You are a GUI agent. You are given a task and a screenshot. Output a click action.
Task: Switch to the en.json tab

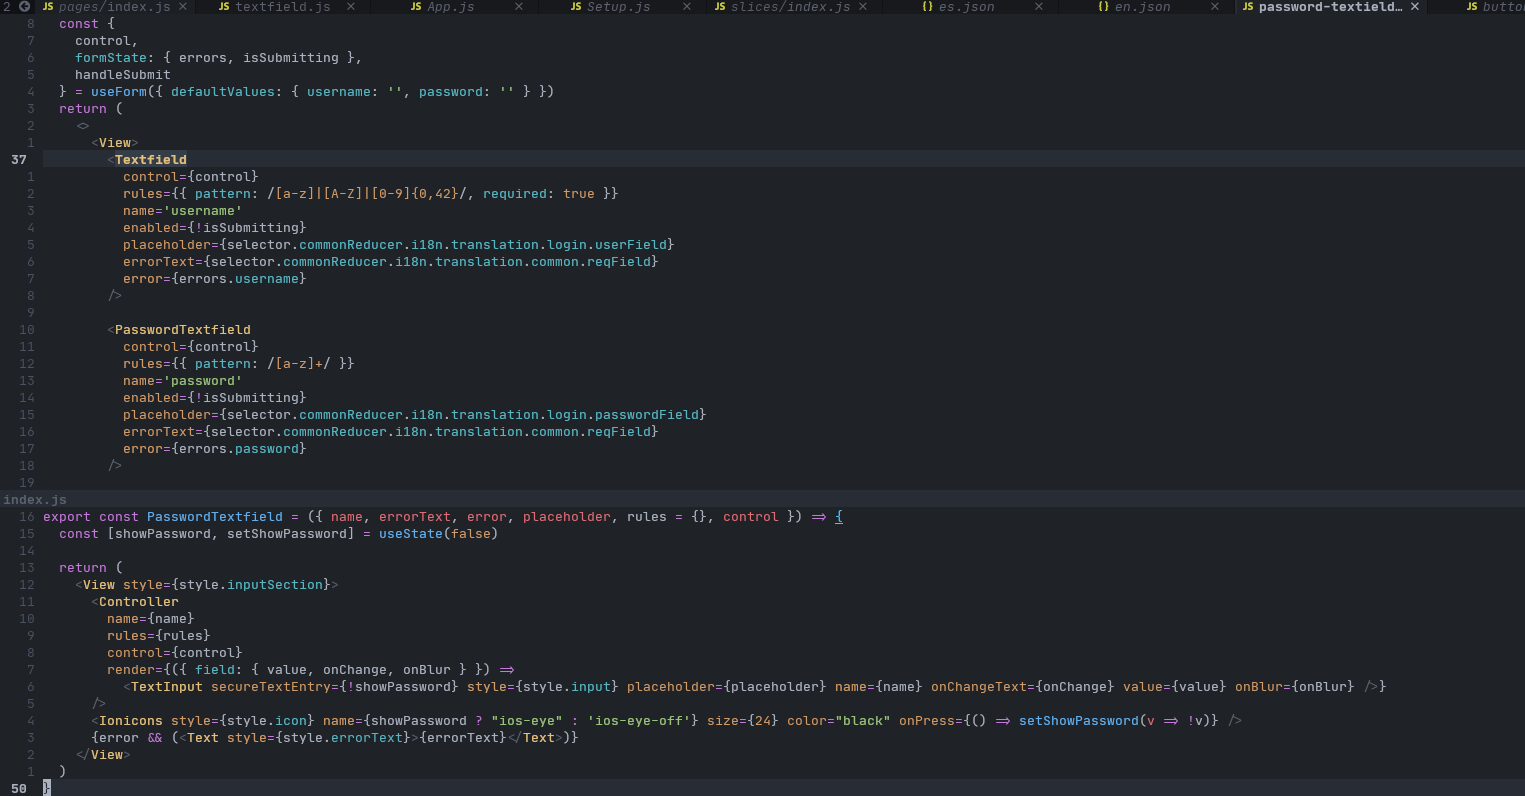(1143, 7)
